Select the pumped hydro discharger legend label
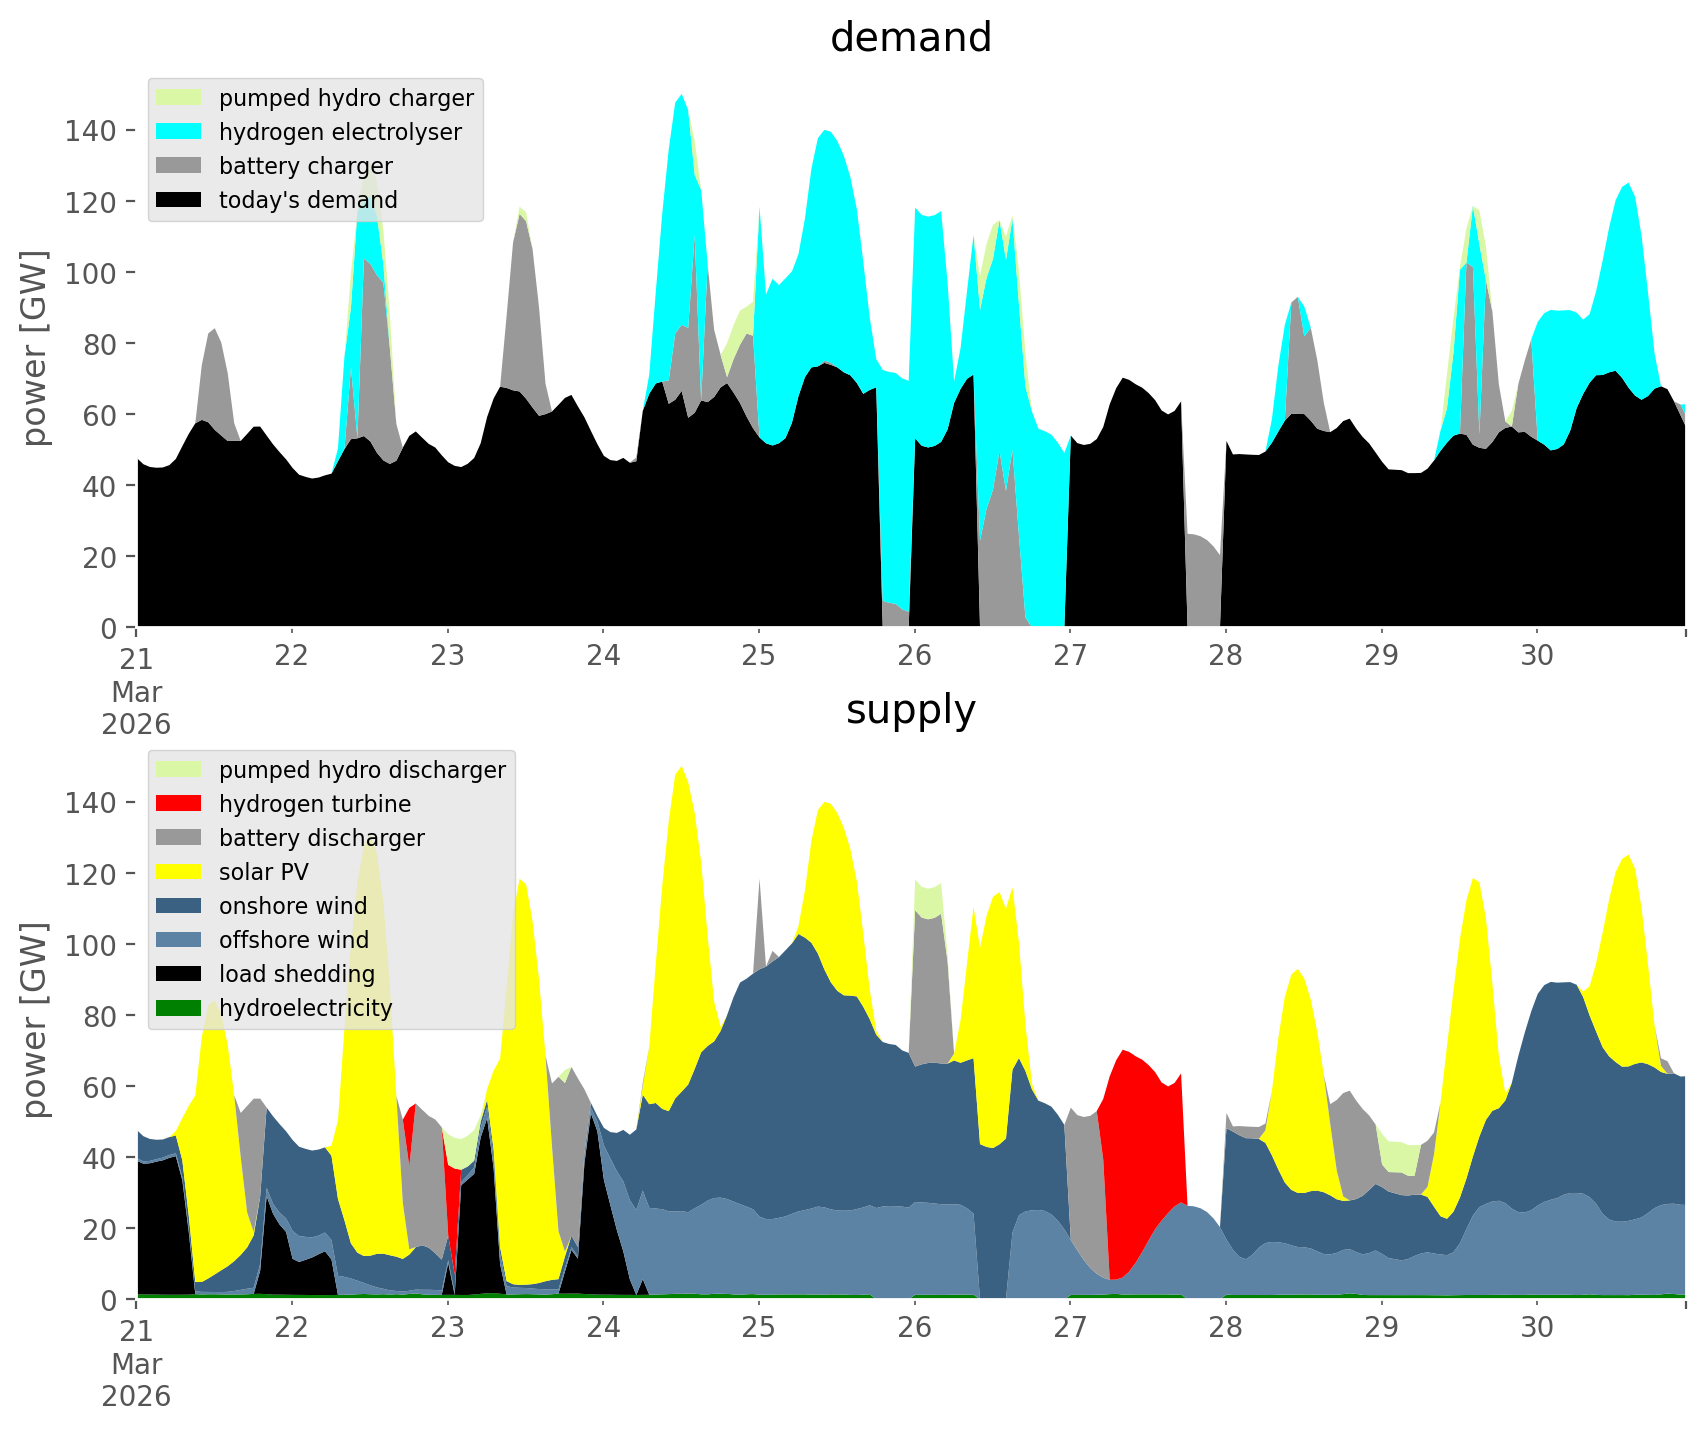This screenshot has width=1706, height=1431. 362,770
